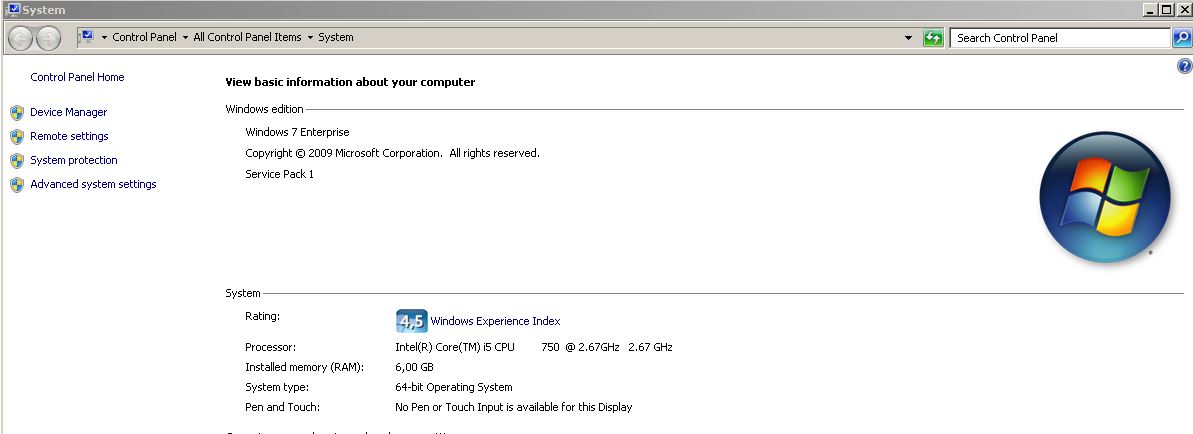Click the Windows edition section header
The width and height of the screenshot is (1193, 434).
tap(264, 109)
